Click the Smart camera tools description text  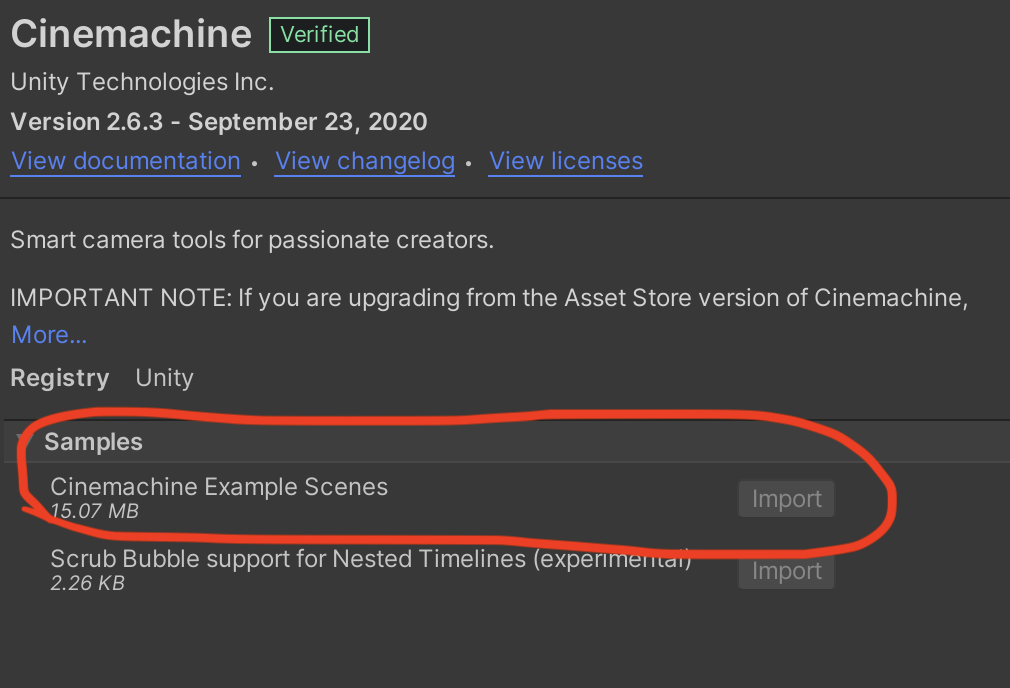click(252, 240)
